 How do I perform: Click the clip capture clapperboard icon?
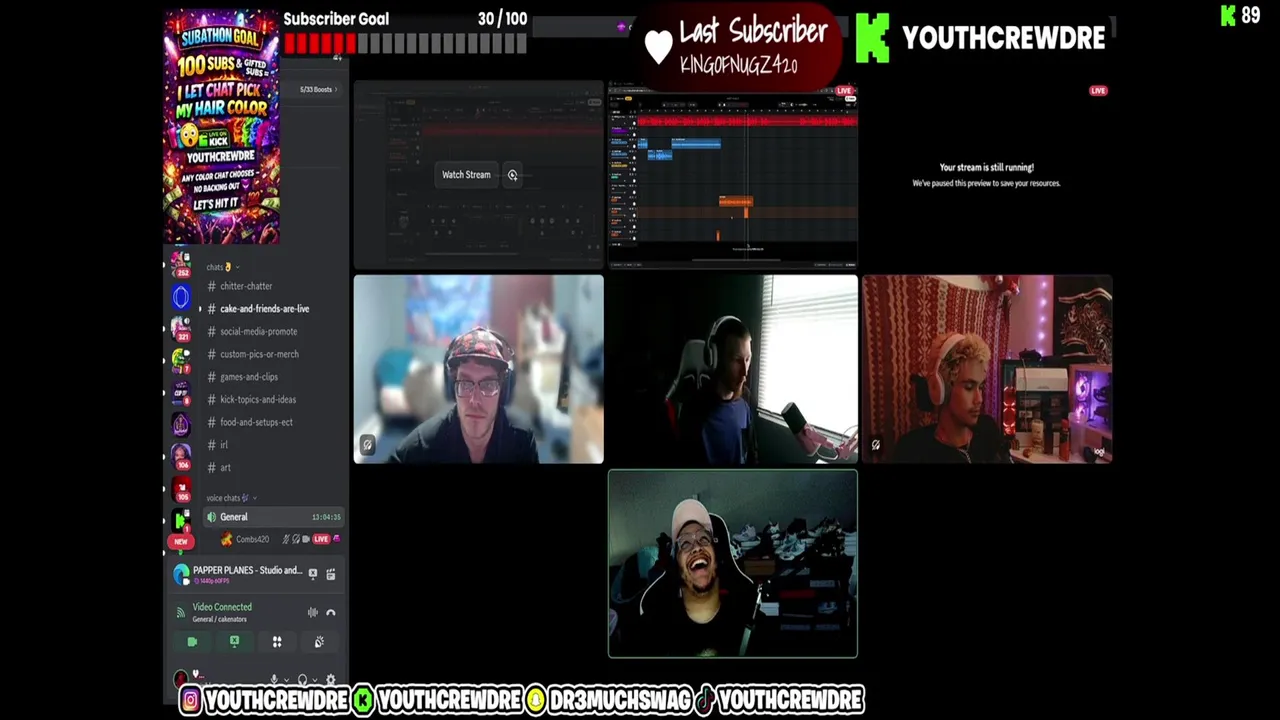coord(331,573)
